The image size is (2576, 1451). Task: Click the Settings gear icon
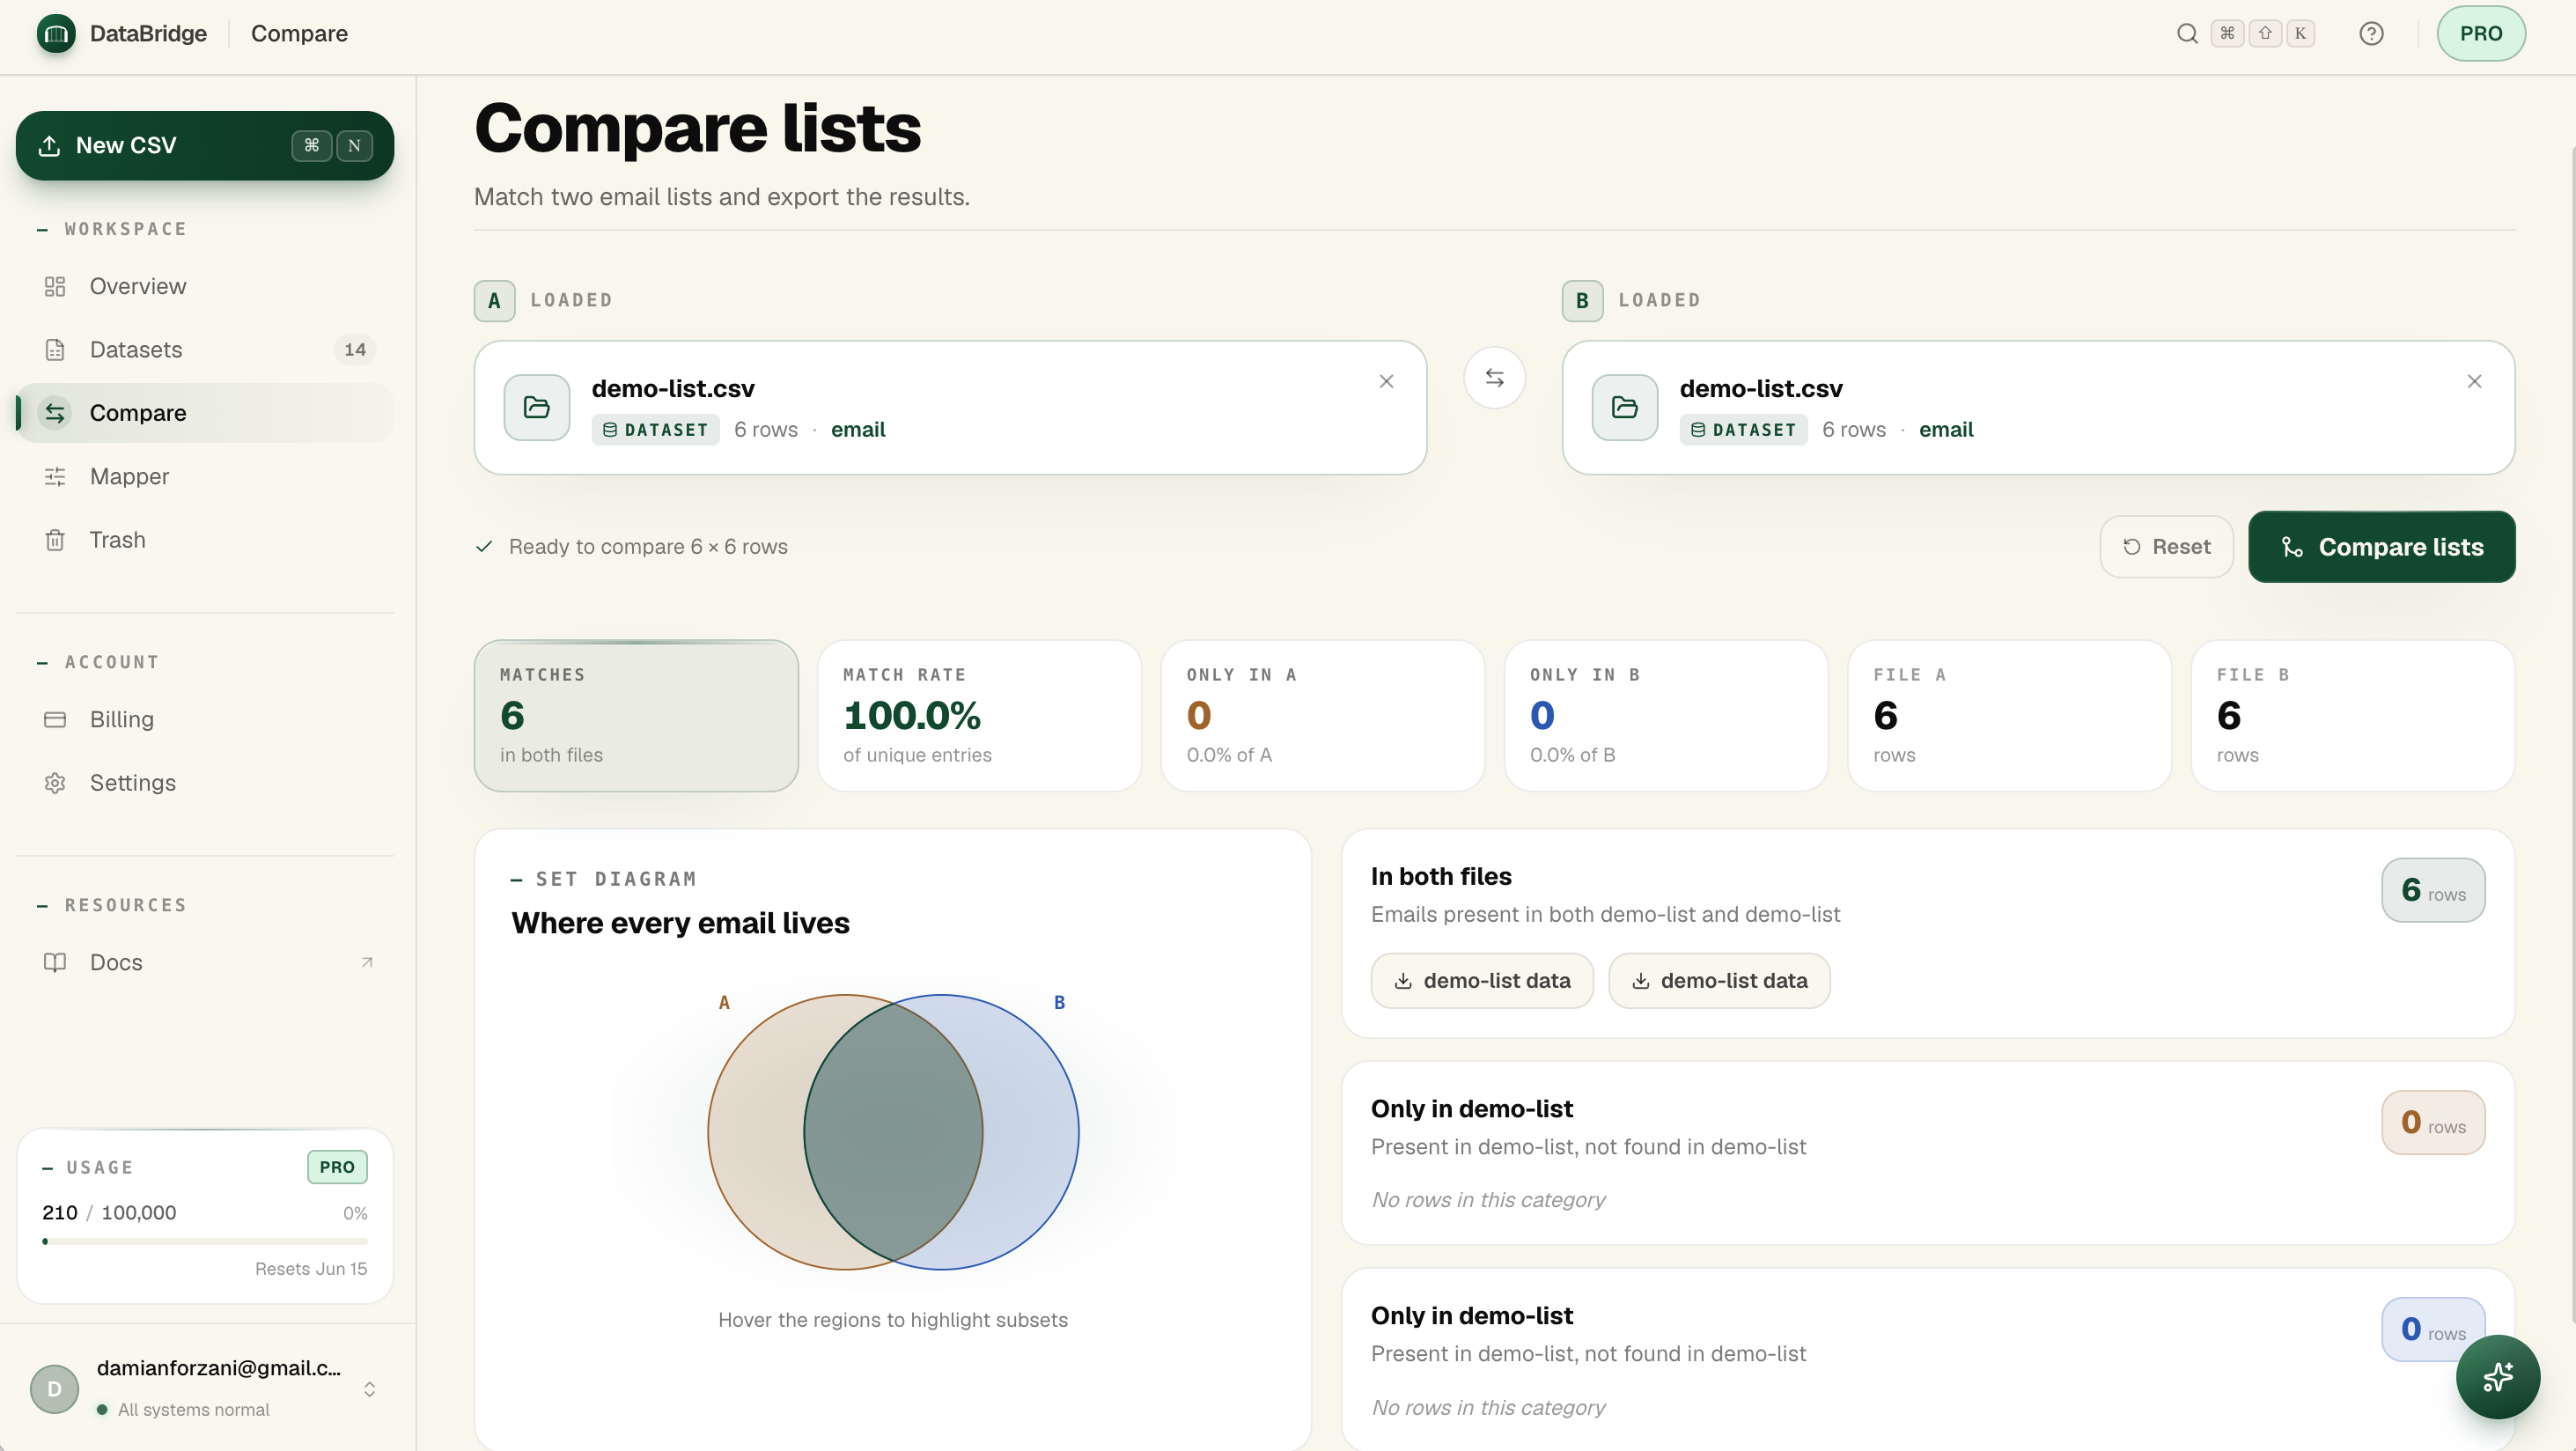tap(55, 783)
